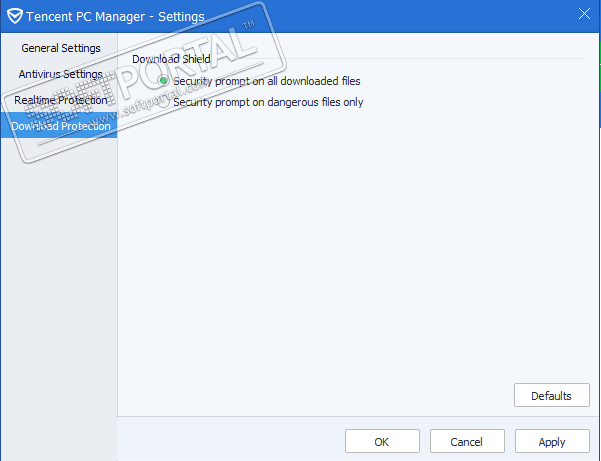Apply the current settings
601x461 pixels.
click(552, 441)
